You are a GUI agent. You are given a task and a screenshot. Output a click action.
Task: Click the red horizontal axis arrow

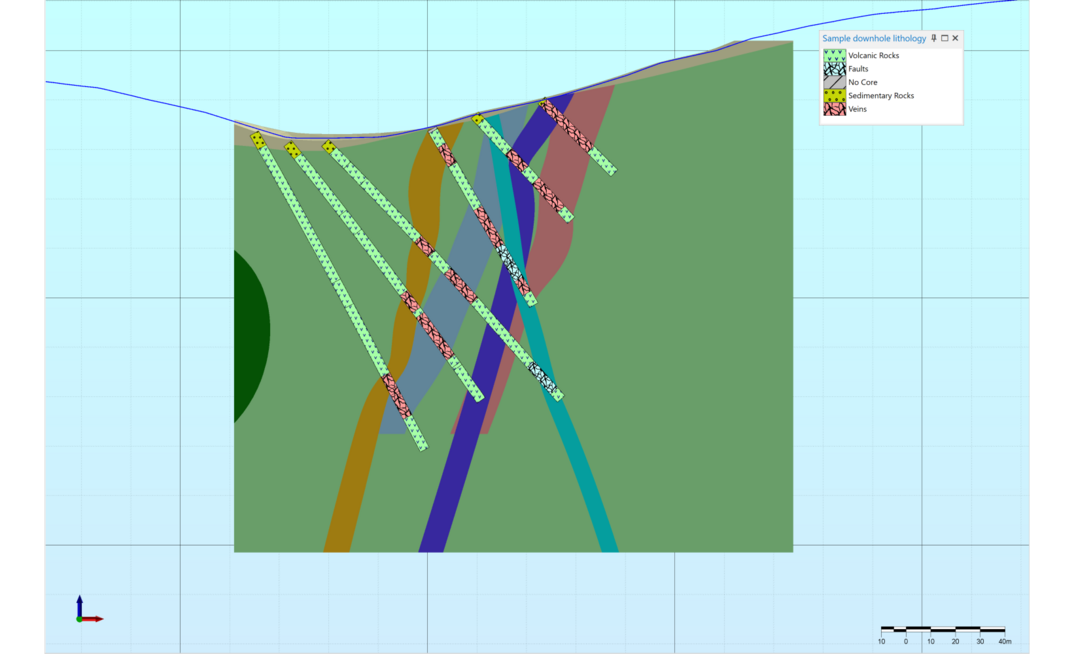95,619
